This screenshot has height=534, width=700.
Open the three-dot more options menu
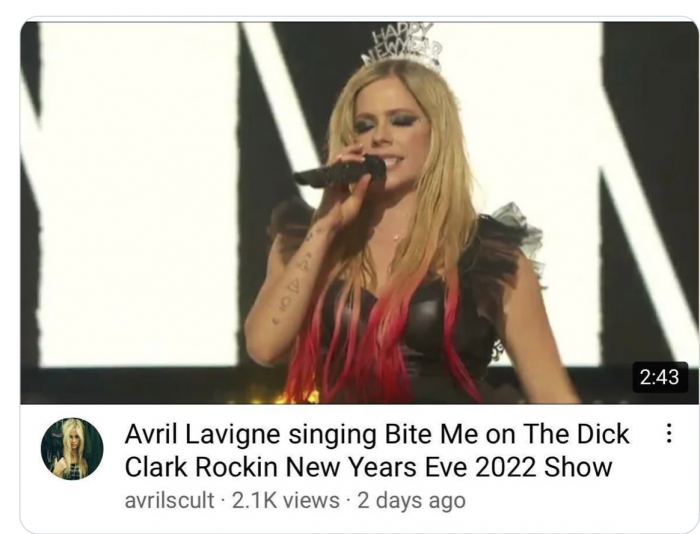click(x=668, y=433)
